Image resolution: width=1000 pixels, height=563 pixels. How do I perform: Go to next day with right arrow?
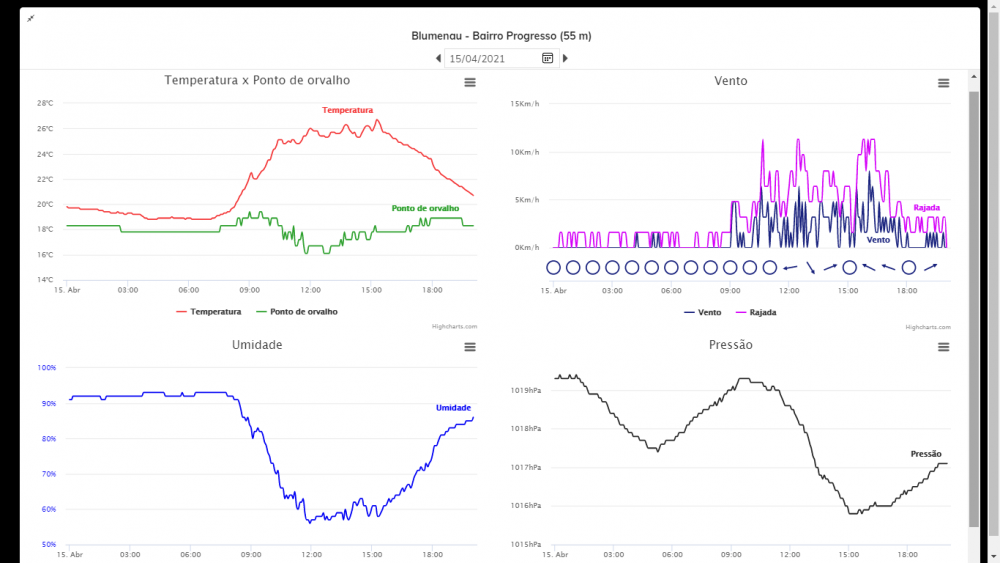[565, 58]
